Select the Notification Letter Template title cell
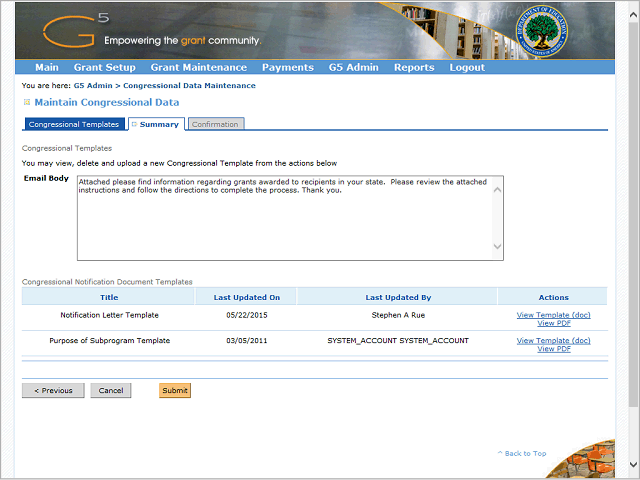The image size is (640, 480). coord(109,315)
